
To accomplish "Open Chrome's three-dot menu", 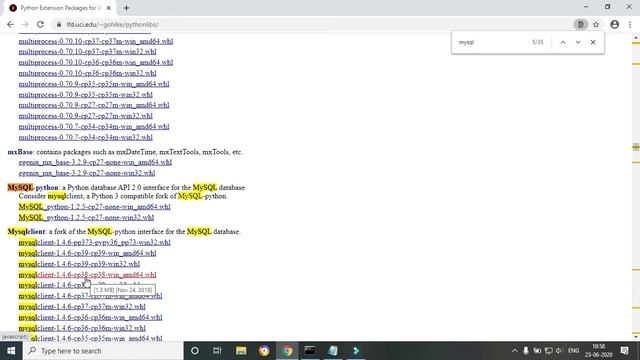I will (630, 24).
